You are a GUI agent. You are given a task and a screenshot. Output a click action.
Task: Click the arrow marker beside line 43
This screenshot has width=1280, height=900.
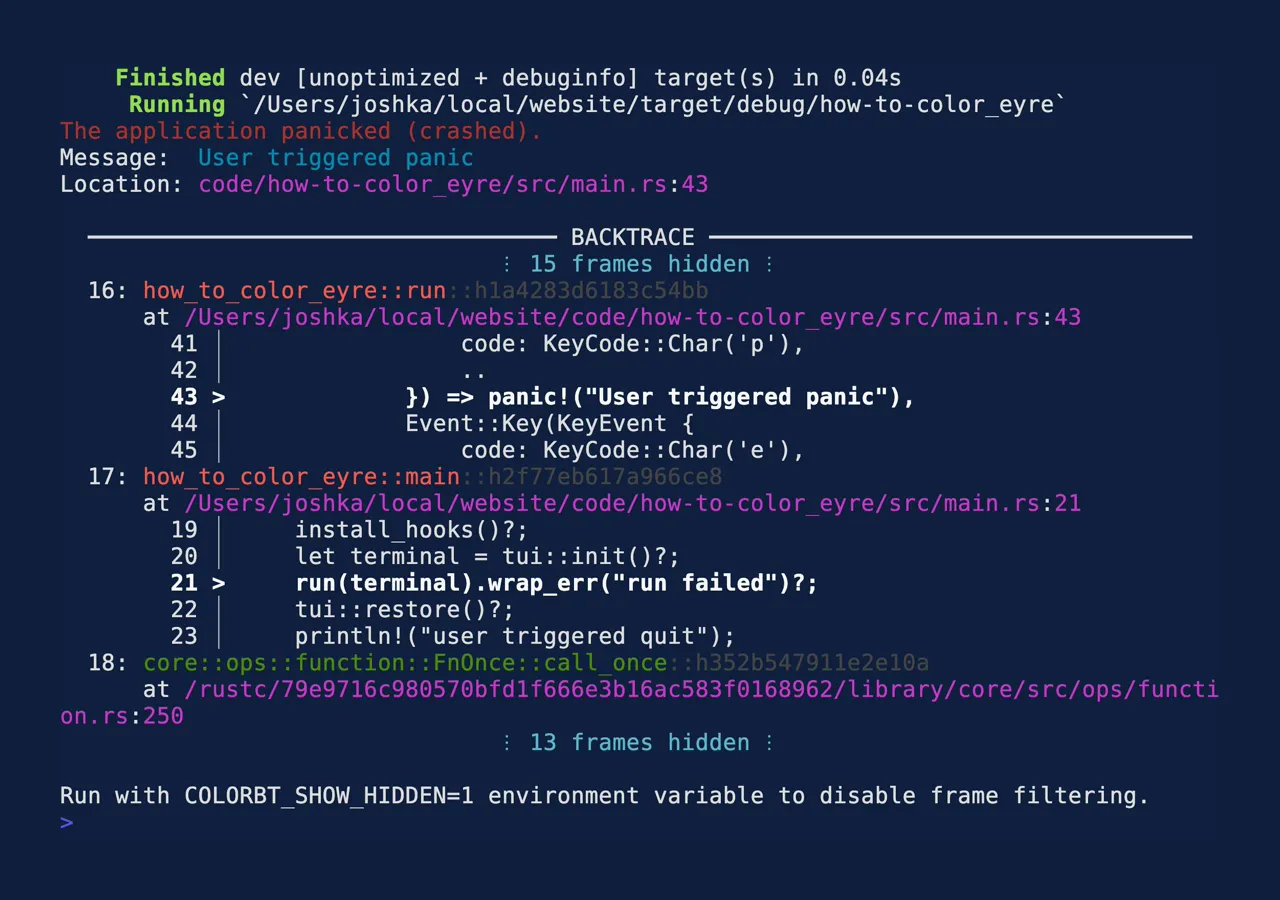pyautogui.click(x=218, y=397)
